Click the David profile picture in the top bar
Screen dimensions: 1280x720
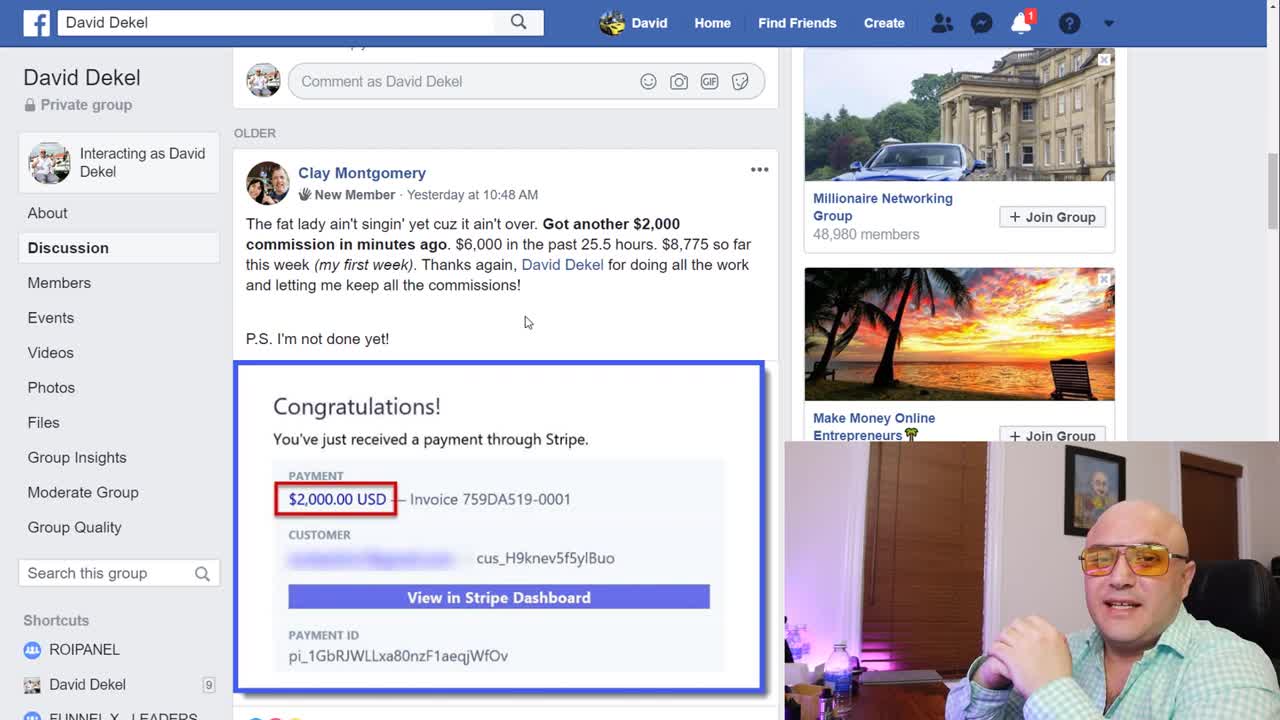tap(612, 22)
